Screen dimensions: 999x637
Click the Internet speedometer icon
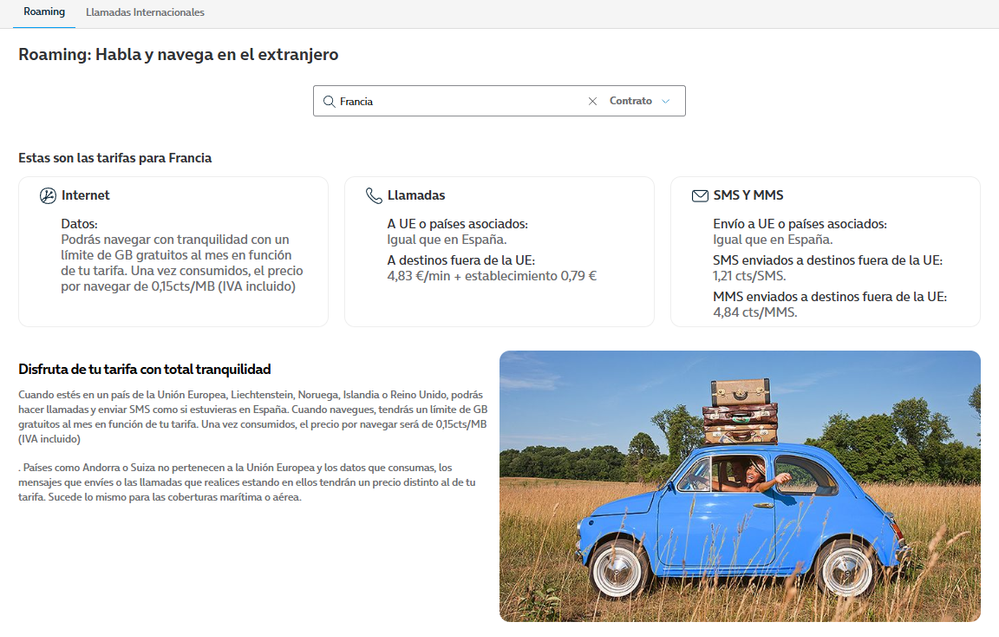pyautogui.click(x=47, y=196)
